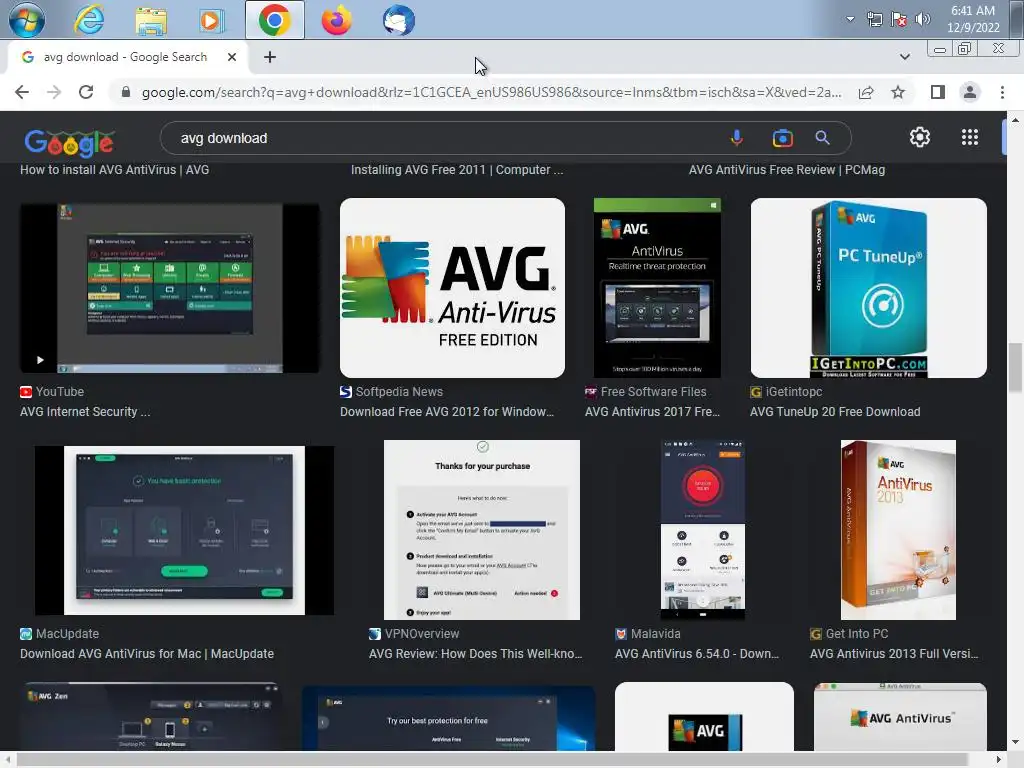This screenshot has height=768, width=1024.
Task: Submit search with magnifier icon
Action: (x=822, y=138)
